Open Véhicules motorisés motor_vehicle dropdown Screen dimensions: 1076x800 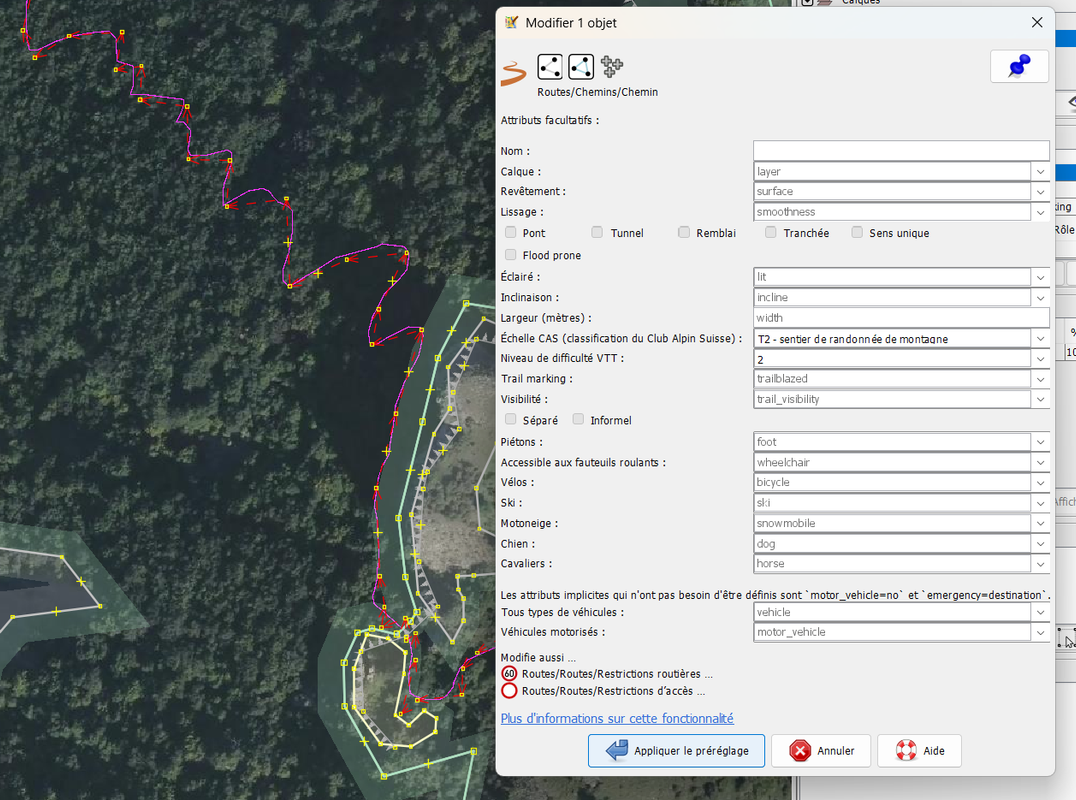[x=1040, y=633]
